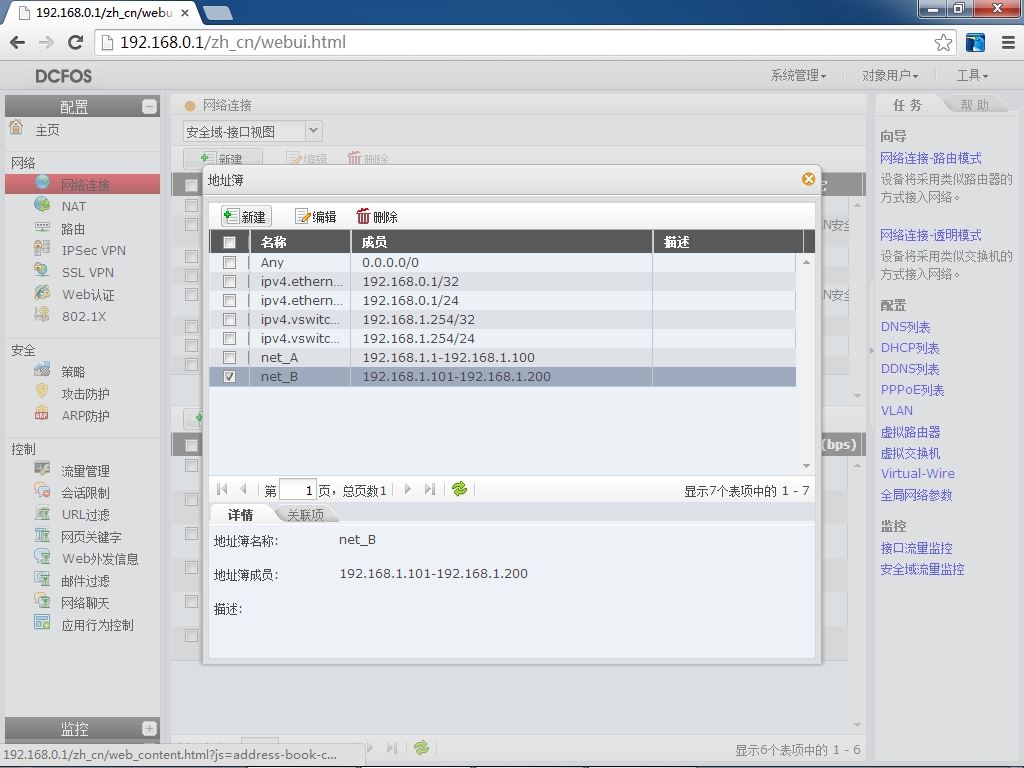Click the 网络连接 globe icon in sidebar
The width and height of the screenshot is (1024, 768).
42,183
